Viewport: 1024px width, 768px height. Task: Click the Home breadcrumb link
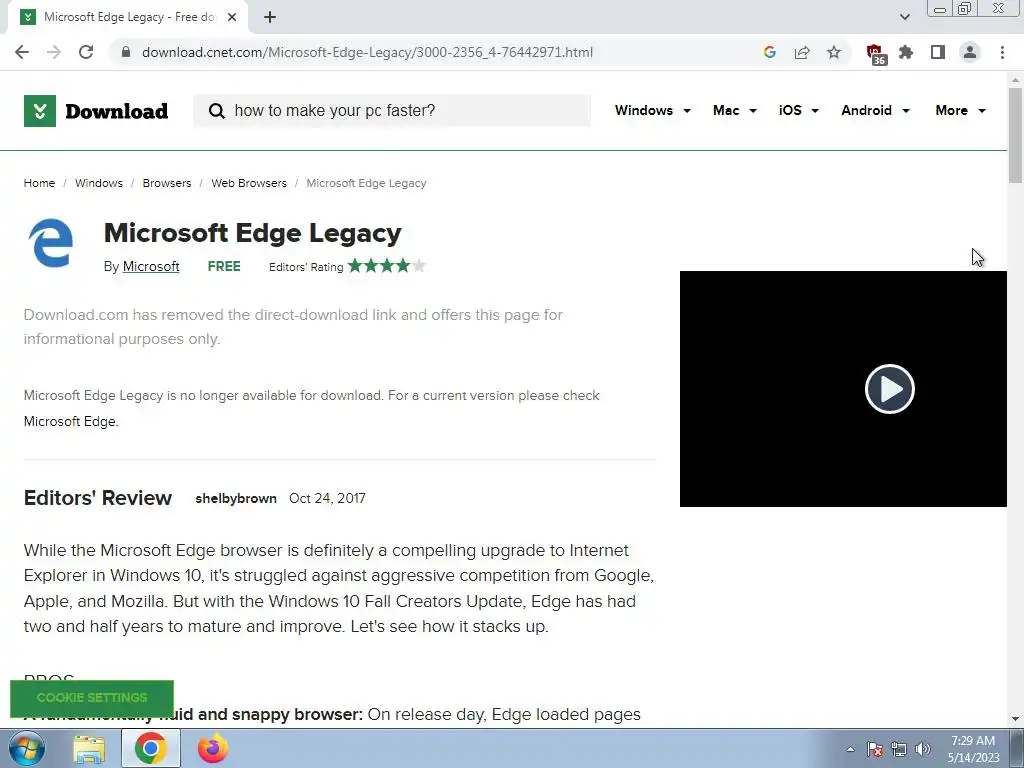[39, 184]
